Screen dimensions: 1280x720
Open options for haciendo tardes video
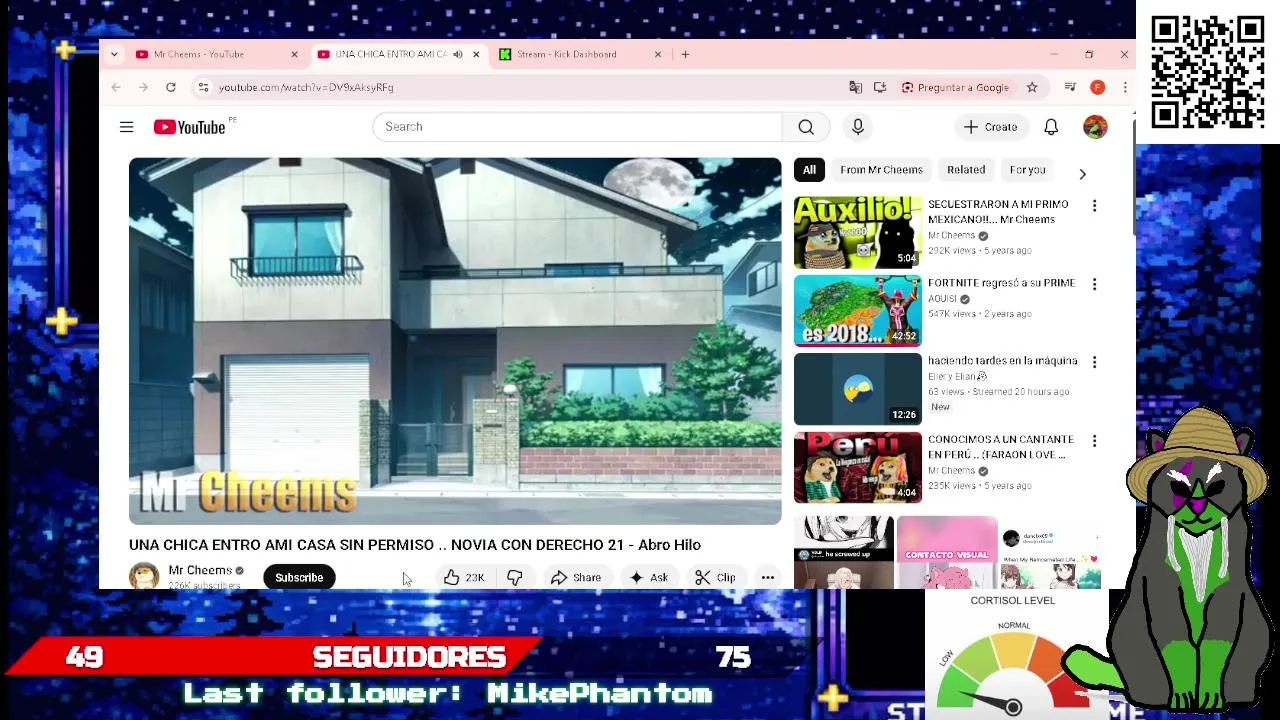click(1094, 362)
